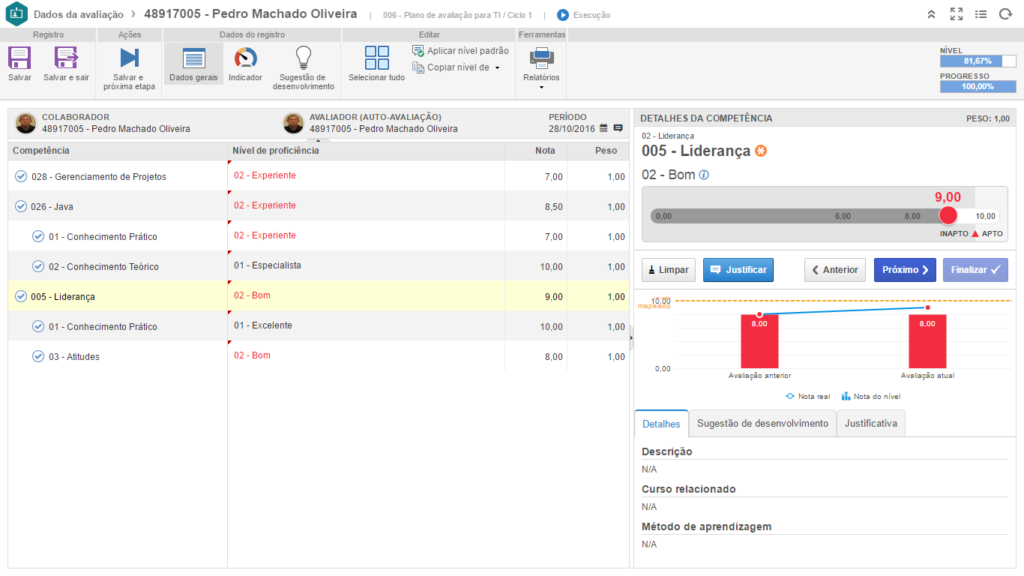Toggle check circle for 026 - Java

pyautogui.click(x=21, y=206)
